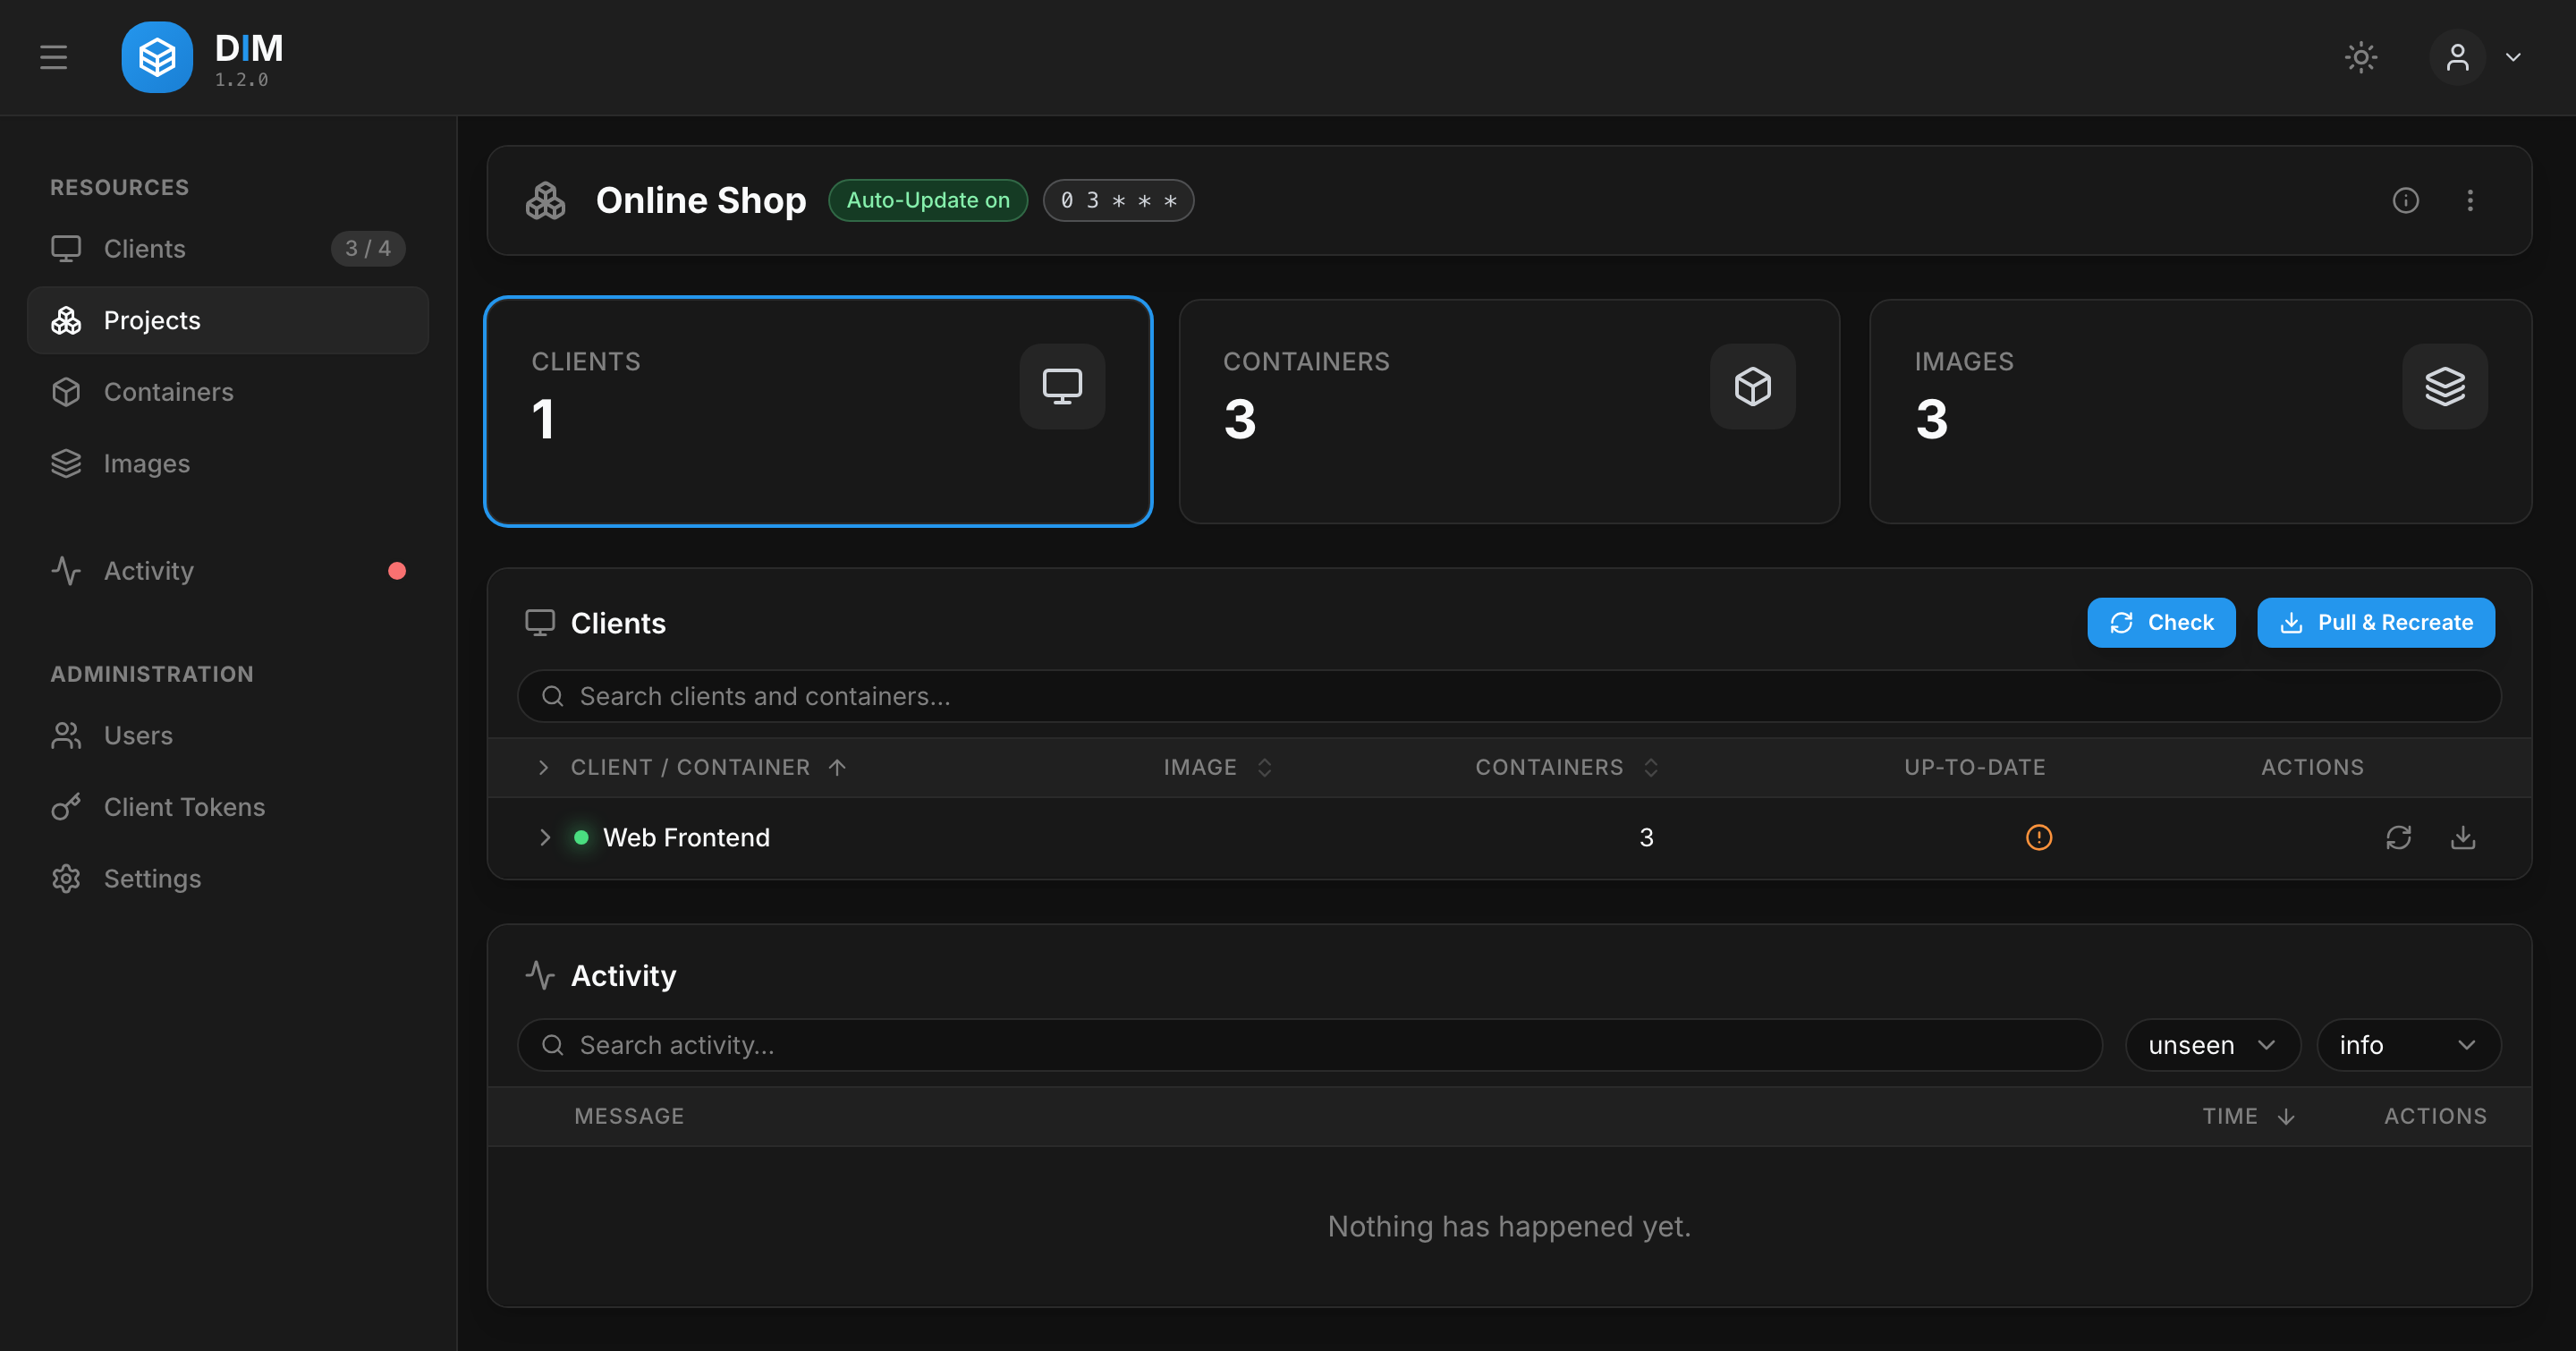Open the unseen filter dropdown

(2213, 1045)
